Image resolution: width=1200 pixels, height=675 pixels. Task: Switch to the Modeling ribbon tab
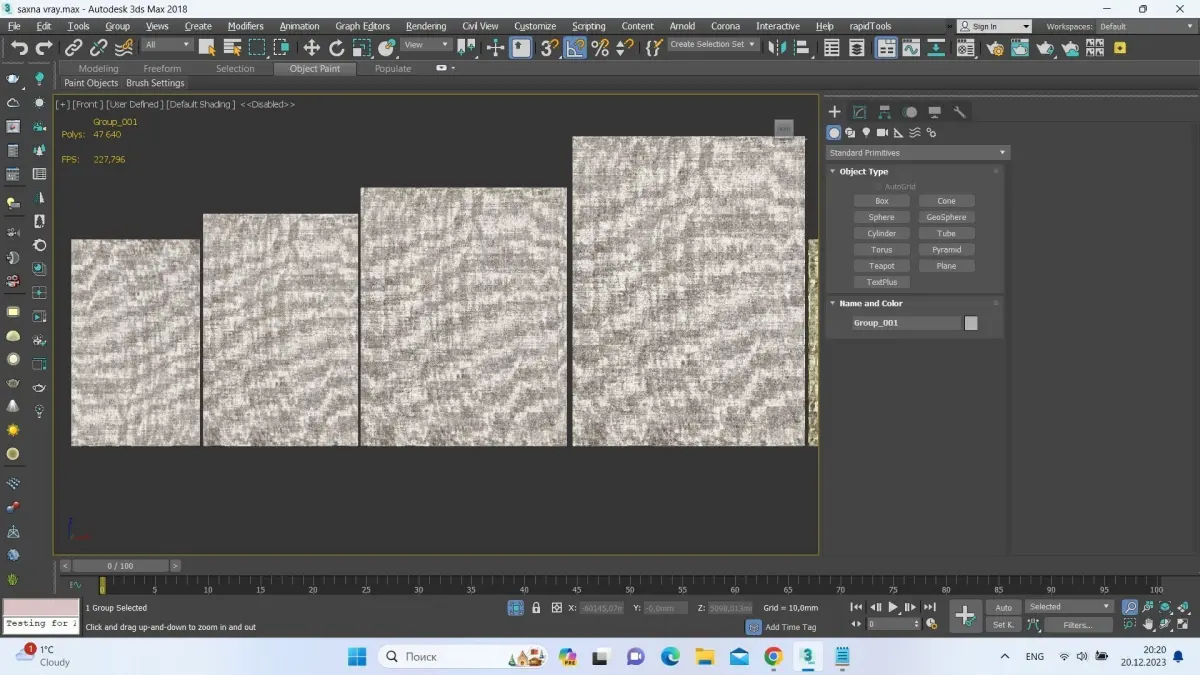(98, 69)
